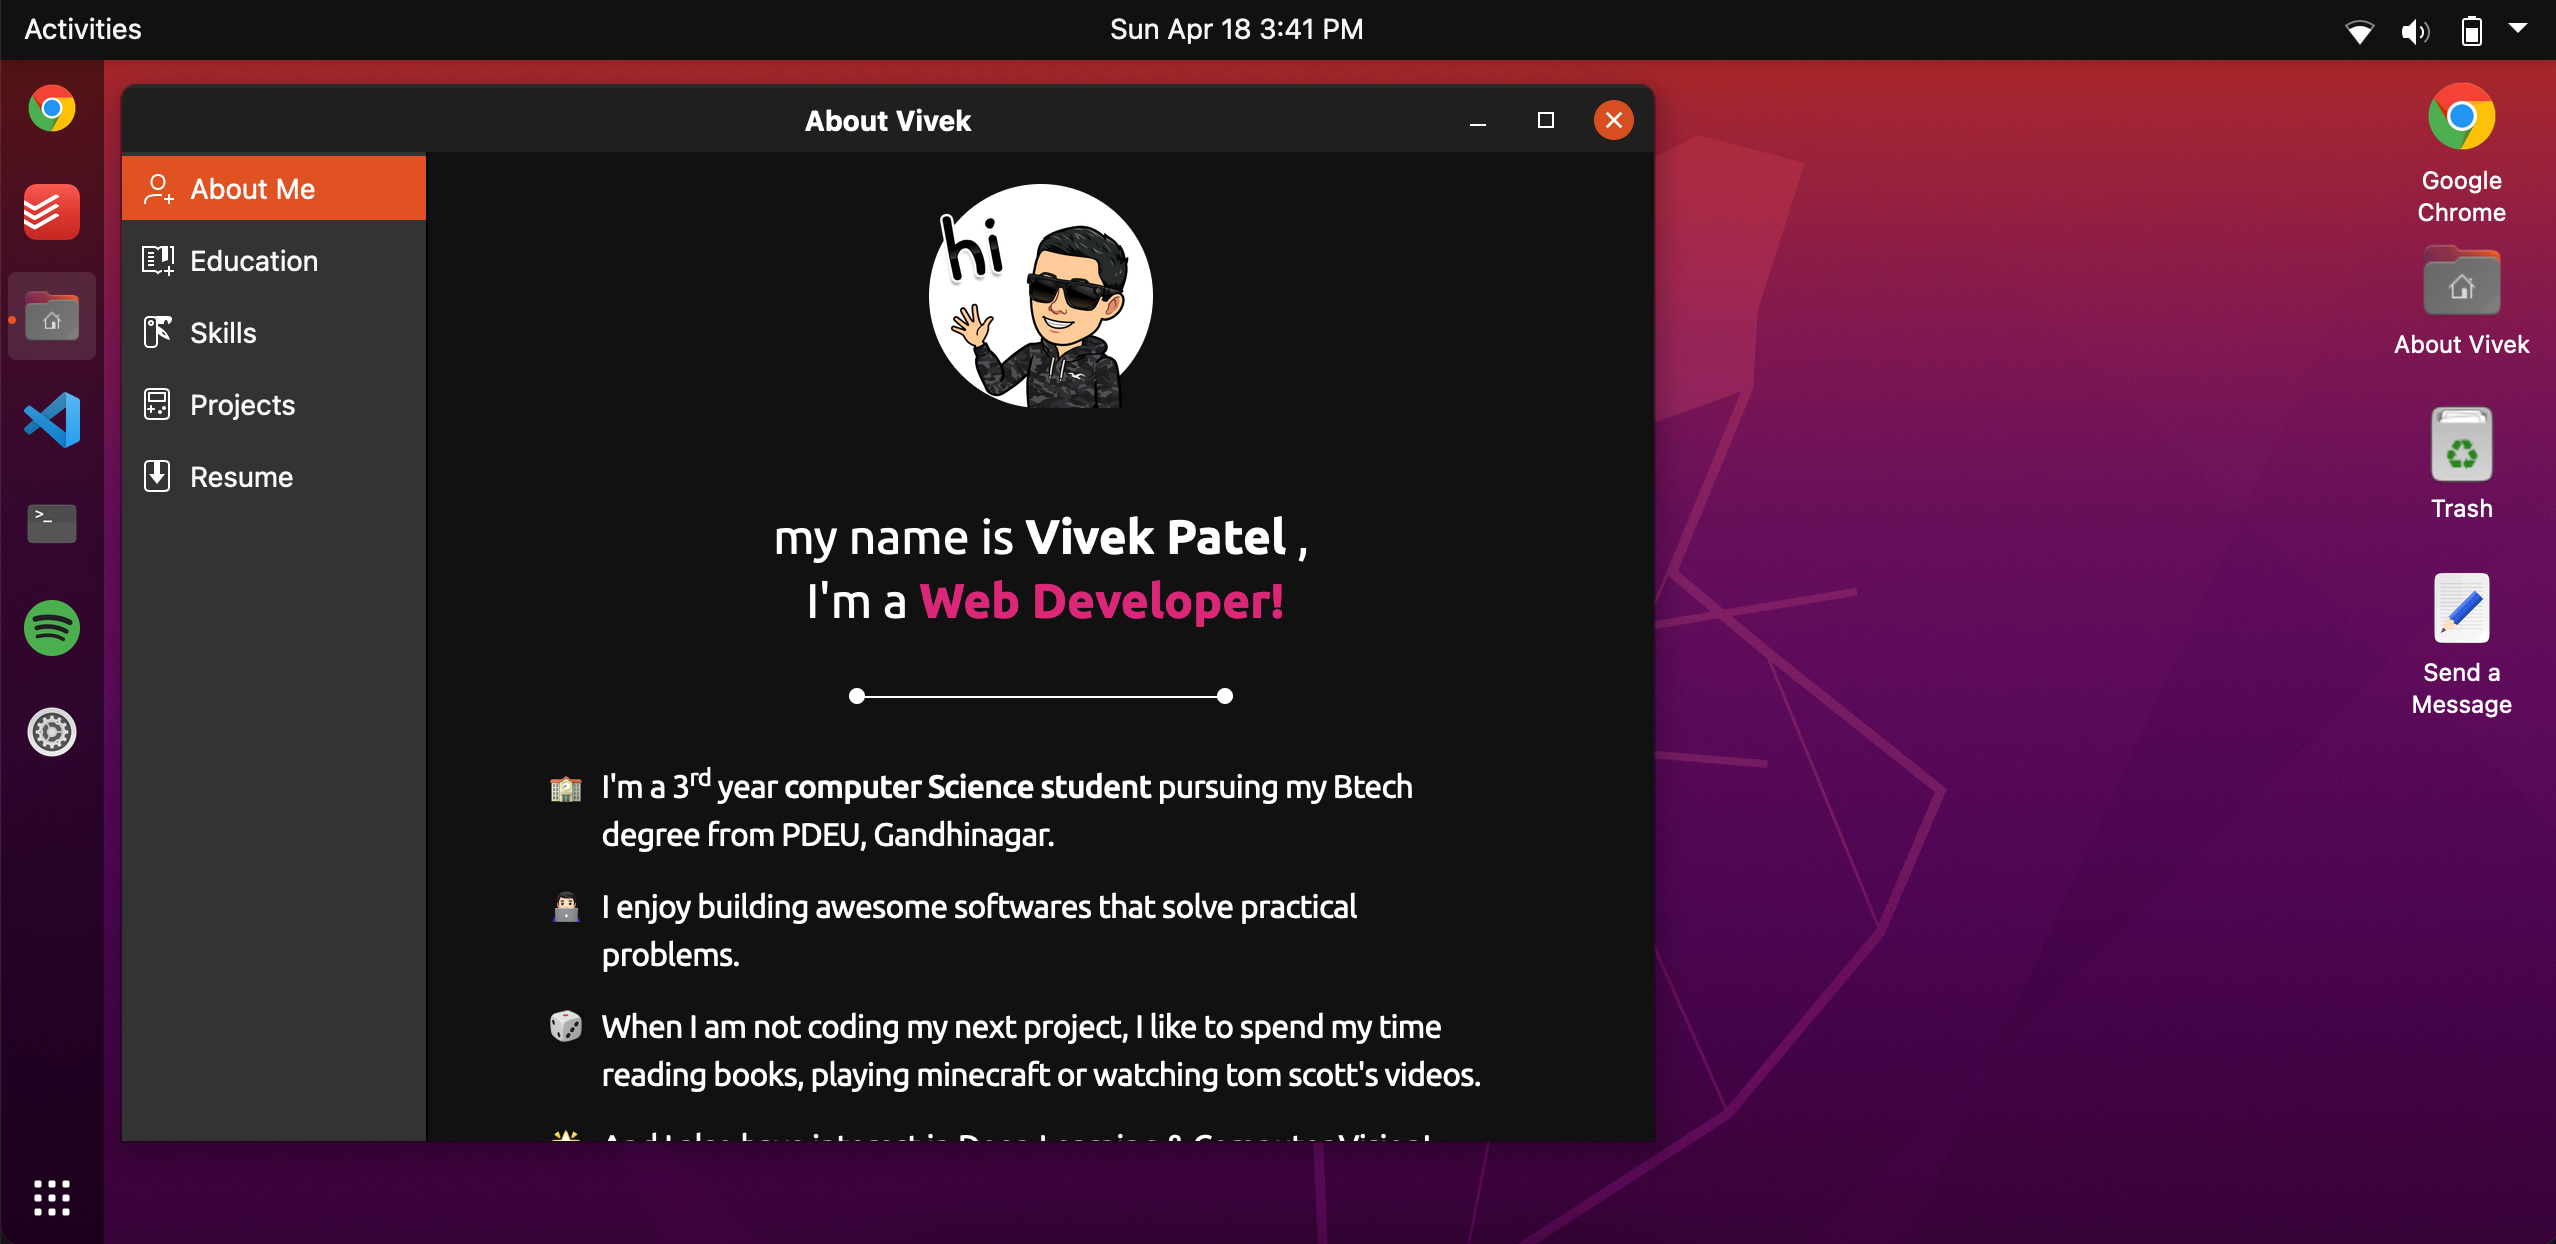Open Google Chrome from the dock
The image size is (2556, 1244).
point(52,108)
